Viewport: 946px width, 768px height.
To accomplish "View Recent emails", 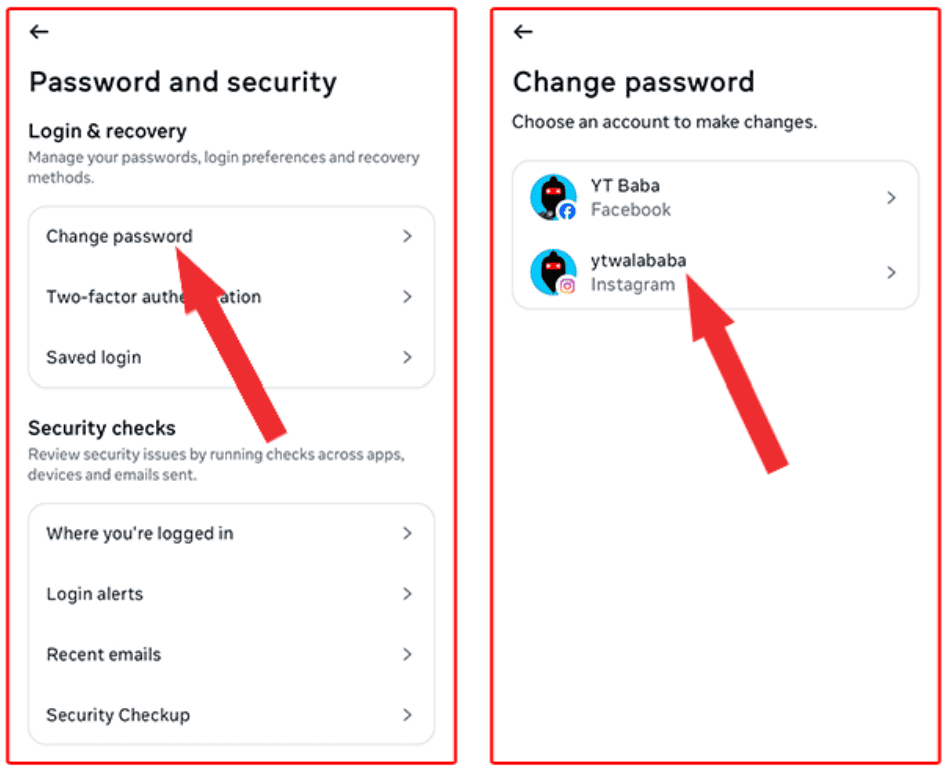I will point(231,655).
